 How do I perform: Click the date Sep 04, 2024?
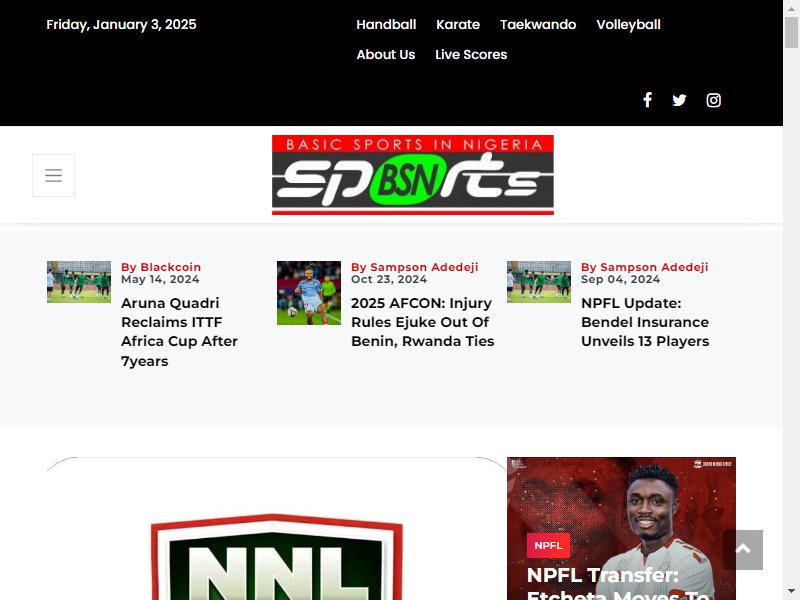620,279
